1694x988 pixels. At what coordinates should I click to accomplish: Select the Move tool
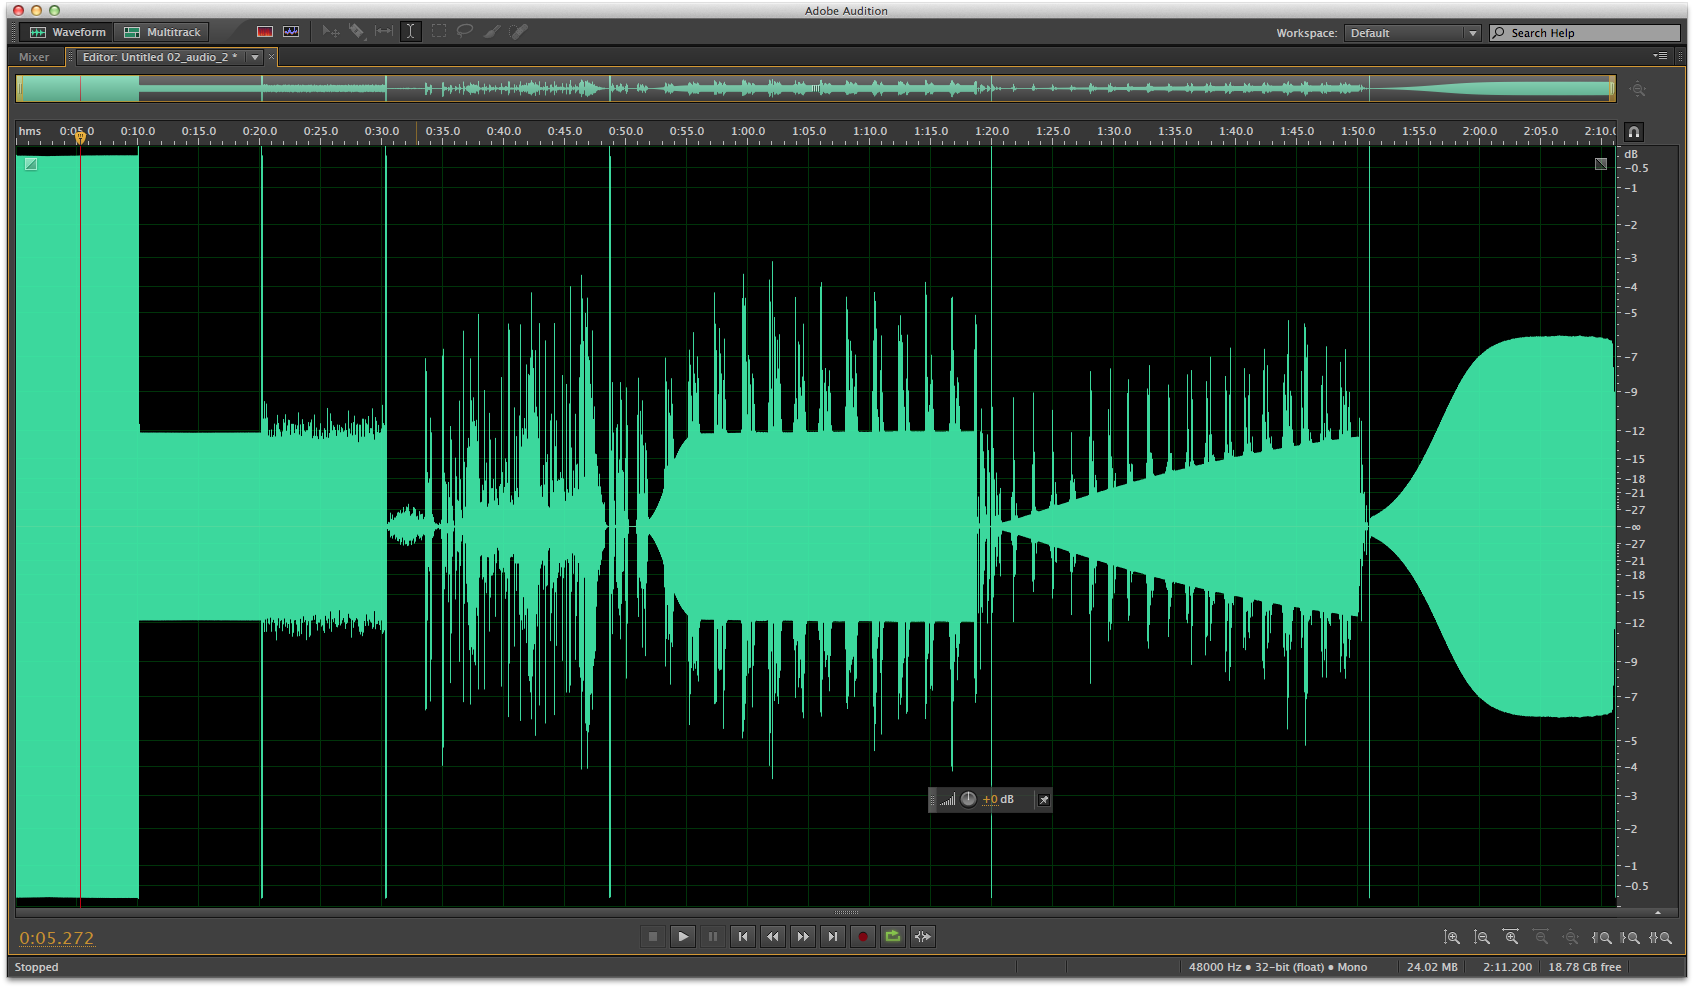(x=331, y=32)
